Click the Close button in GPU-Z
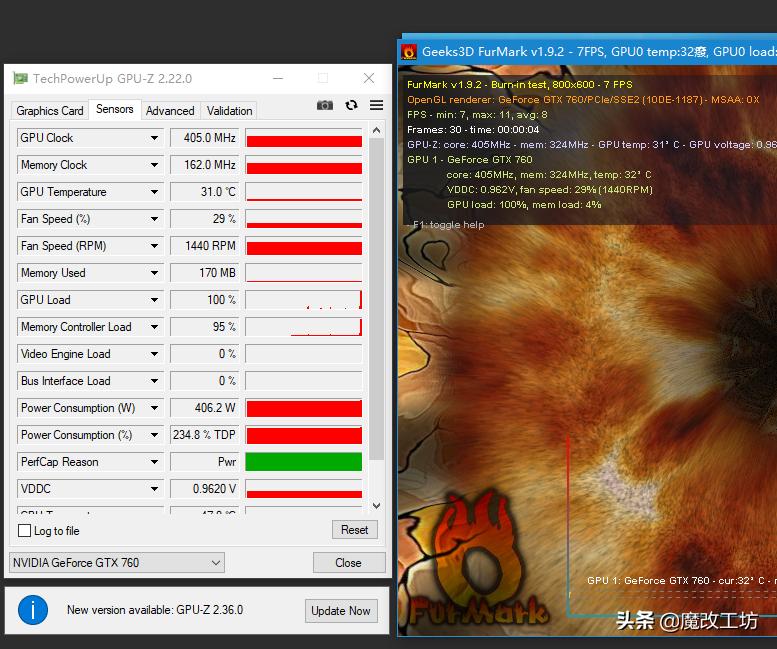Image resolution: width=777 pixels, height=649 pixels. click(349, 563)
